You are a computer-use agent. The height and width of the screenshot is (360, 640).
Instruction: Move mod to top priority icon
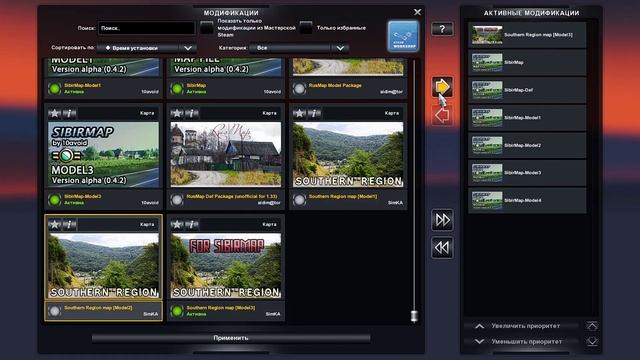592,326
